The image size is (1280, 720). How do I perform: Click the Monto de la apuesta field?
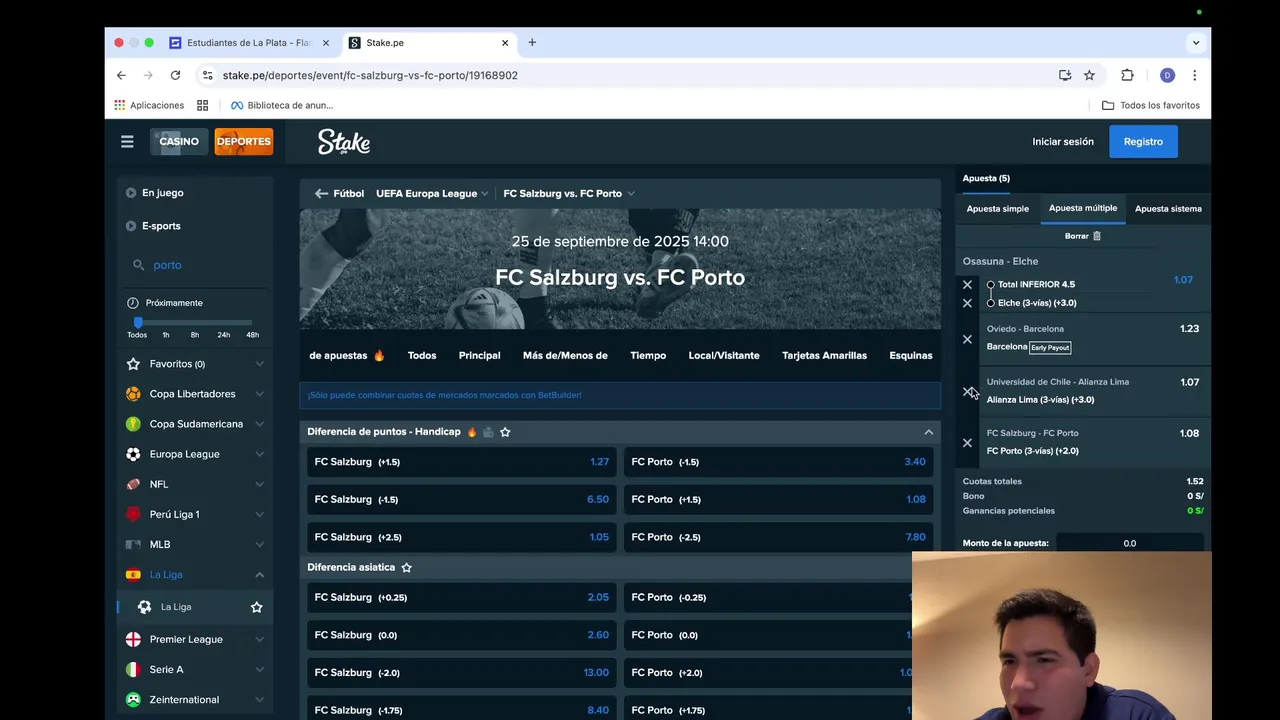1129,543
